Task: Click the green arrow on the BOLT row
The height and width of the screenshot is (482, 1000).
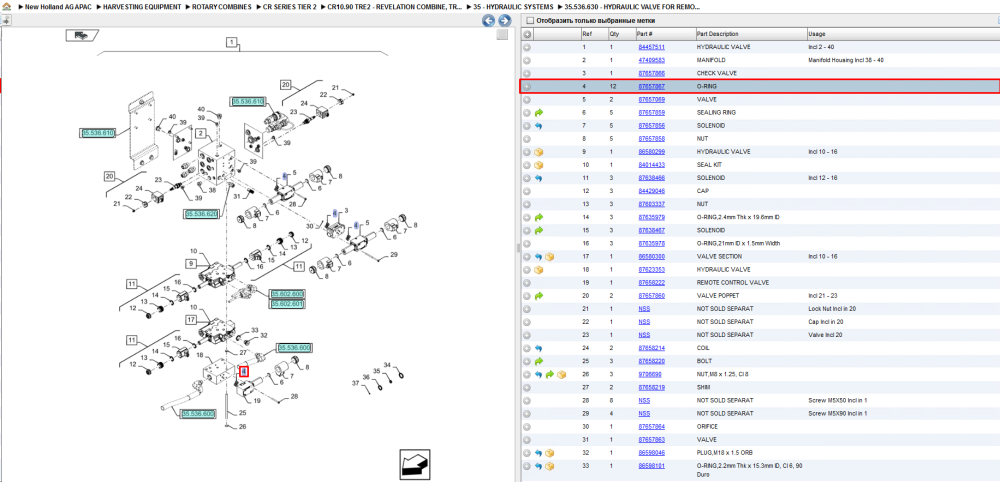Action: pyautogui.click(x=539, y=361)
